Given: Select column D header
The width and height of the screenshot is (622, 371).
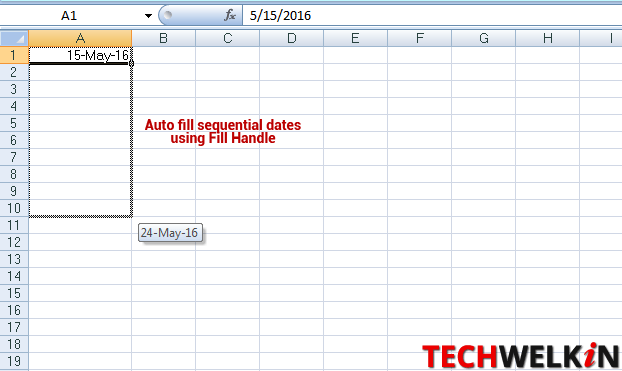Looking at the screenshot, I should 292,38.
